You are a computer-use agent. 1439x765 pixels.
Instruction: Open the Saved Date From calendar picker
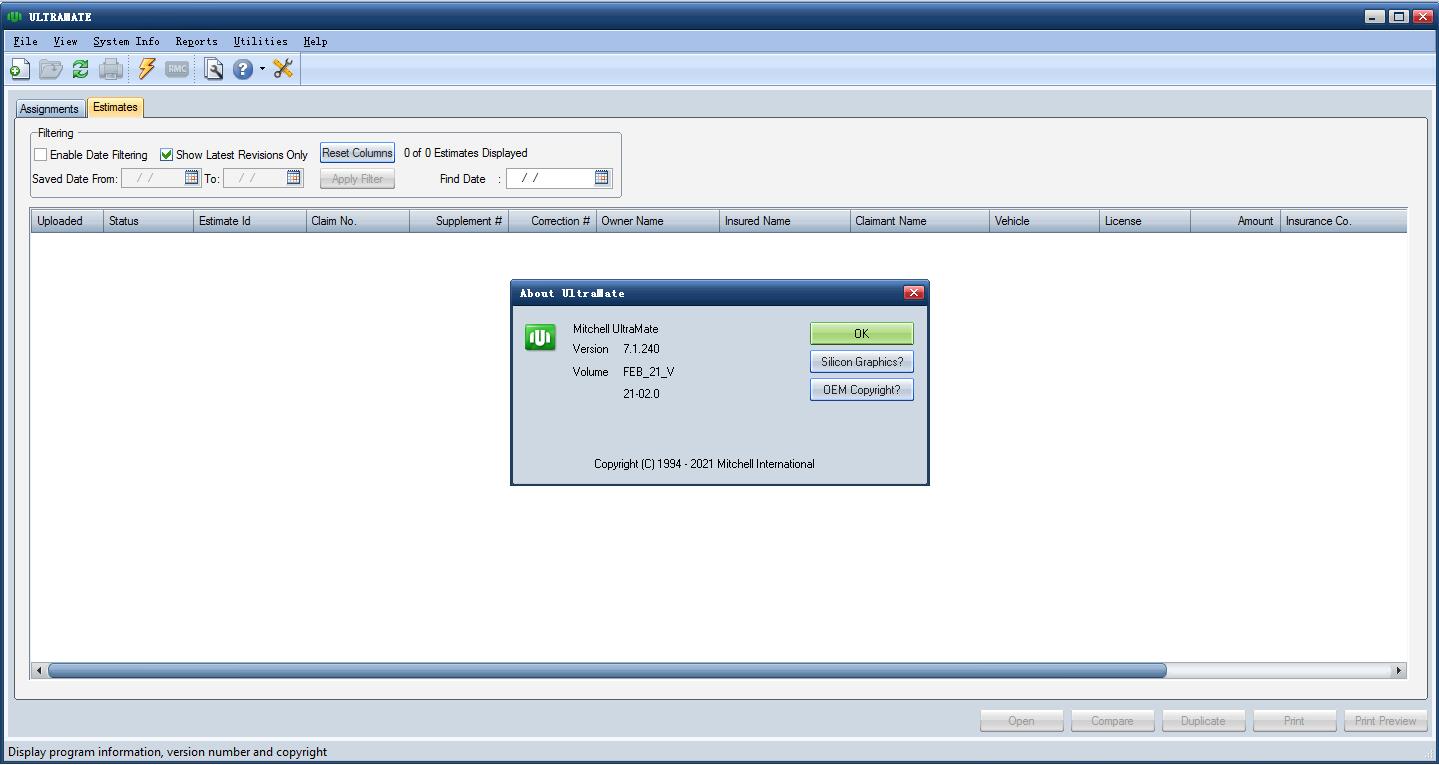[191, 178]
